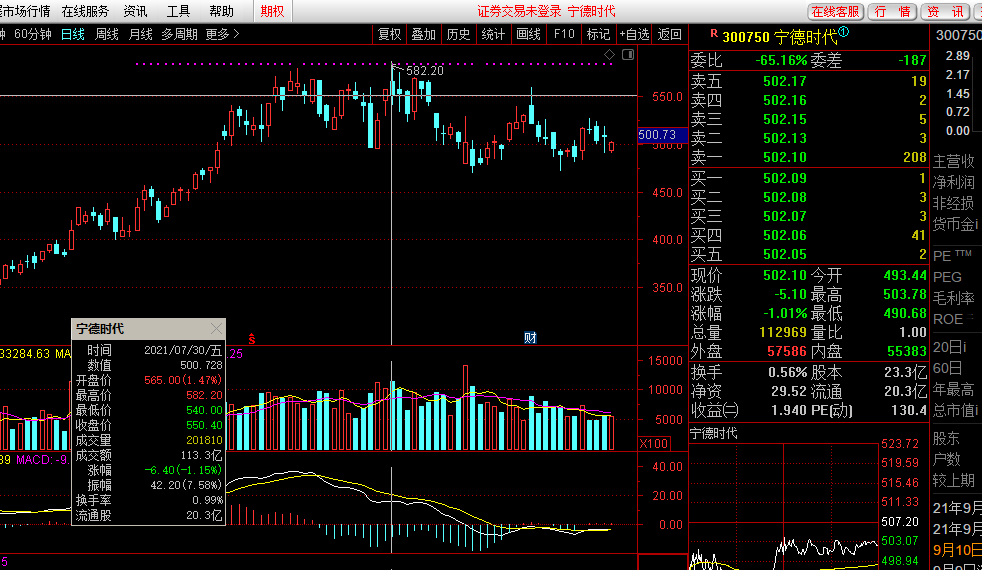
Task: Click the 统计 statistics button
Action: [494, 34]
